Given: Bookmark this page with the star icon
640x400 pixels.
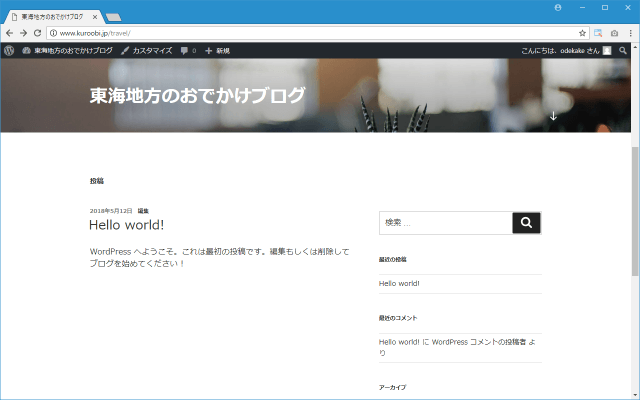Looking at the screenshot, I should coord(582,33).
